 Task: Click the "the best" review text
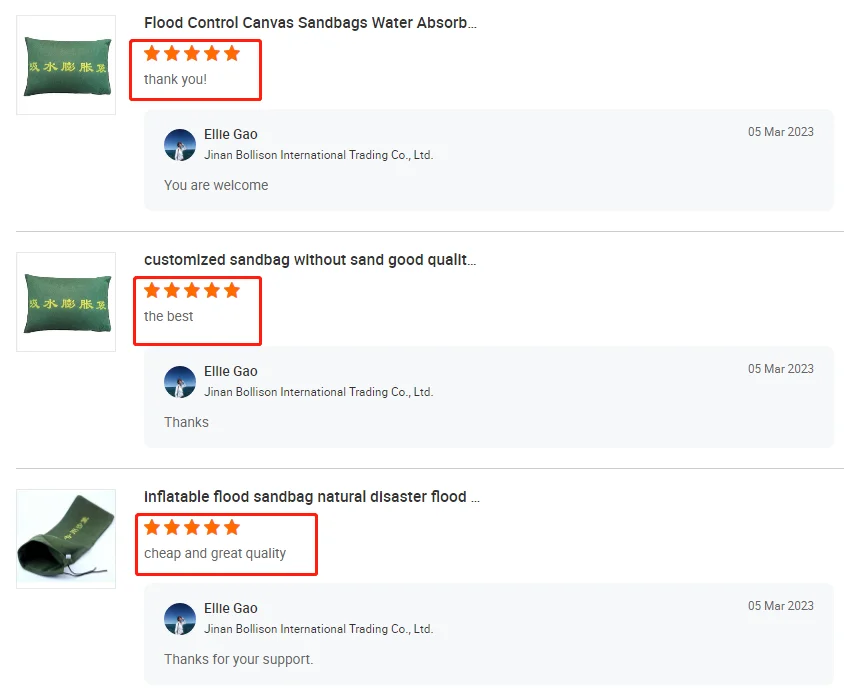click(x=169, y=316)
